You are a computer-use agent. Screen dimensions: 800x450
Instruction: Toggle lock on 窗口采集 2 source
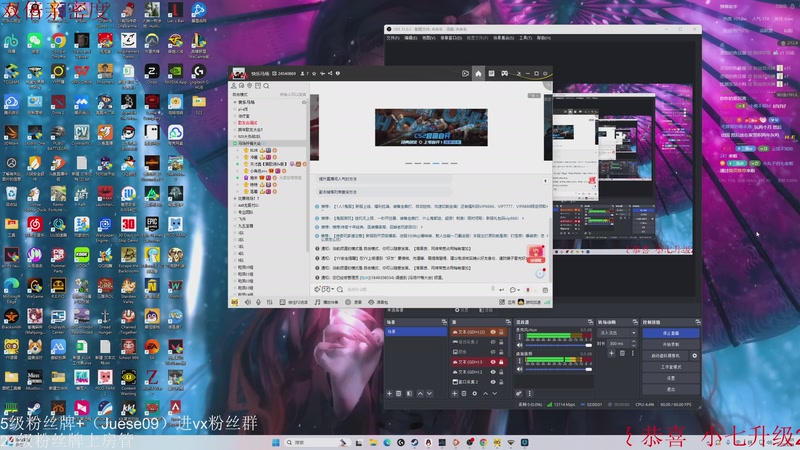pos(501,382)
